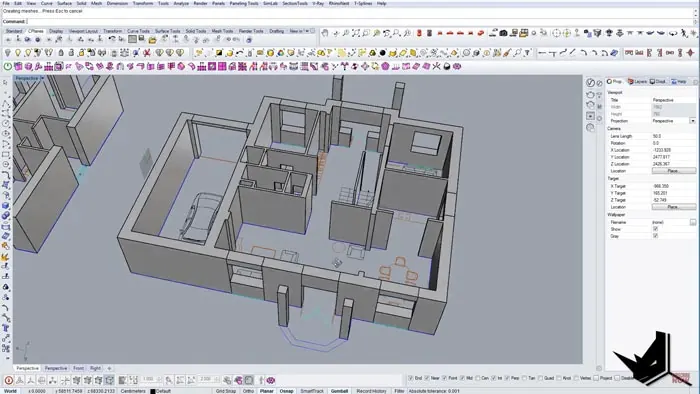Viewport: 700px width, 394px height.
Task: Click the red cylinder icon in the view toolbar
Action: (x=419, y=33)
